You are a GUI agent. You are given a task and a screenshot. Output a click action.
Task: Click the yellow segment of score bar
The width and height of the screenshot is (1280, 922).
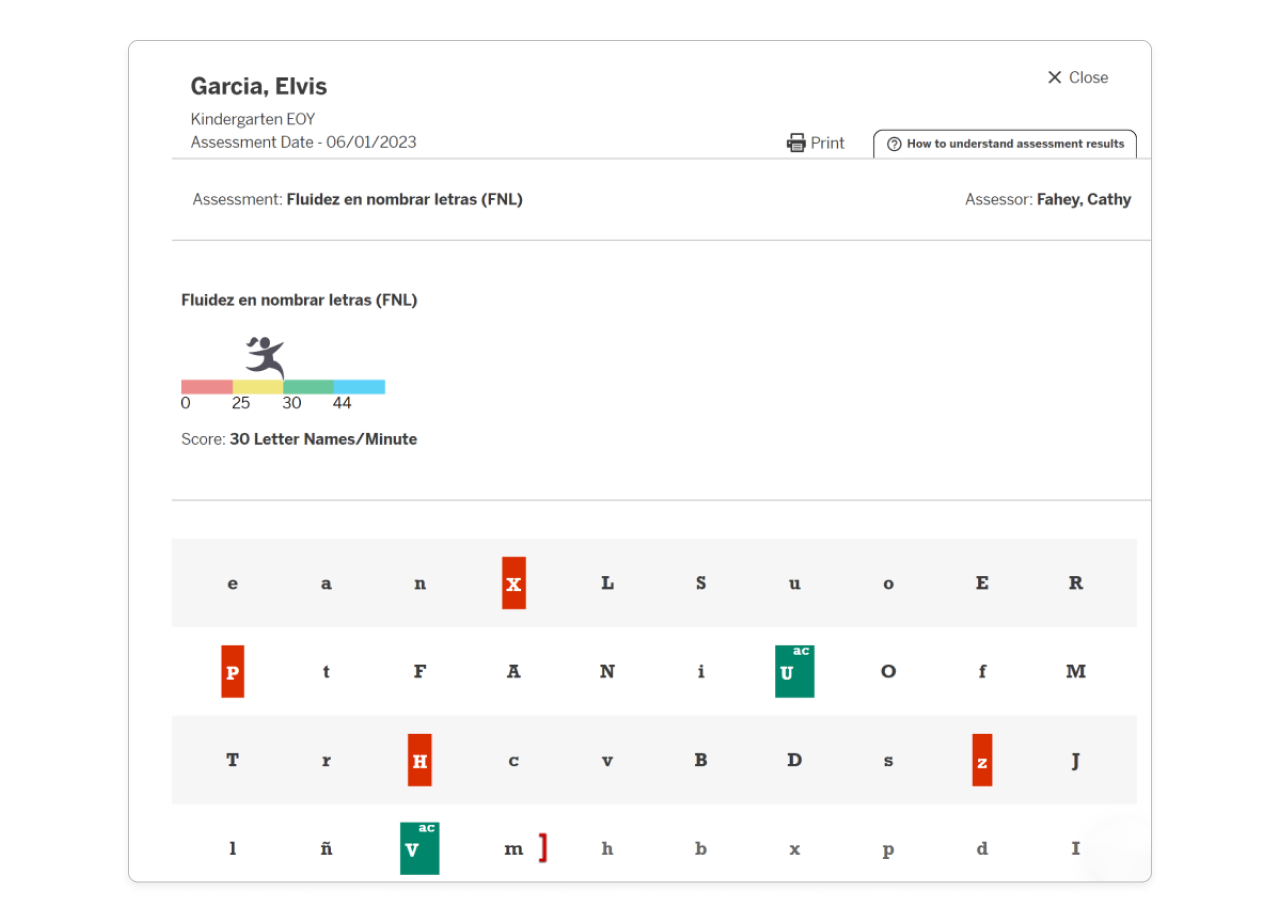pos(258,387)
